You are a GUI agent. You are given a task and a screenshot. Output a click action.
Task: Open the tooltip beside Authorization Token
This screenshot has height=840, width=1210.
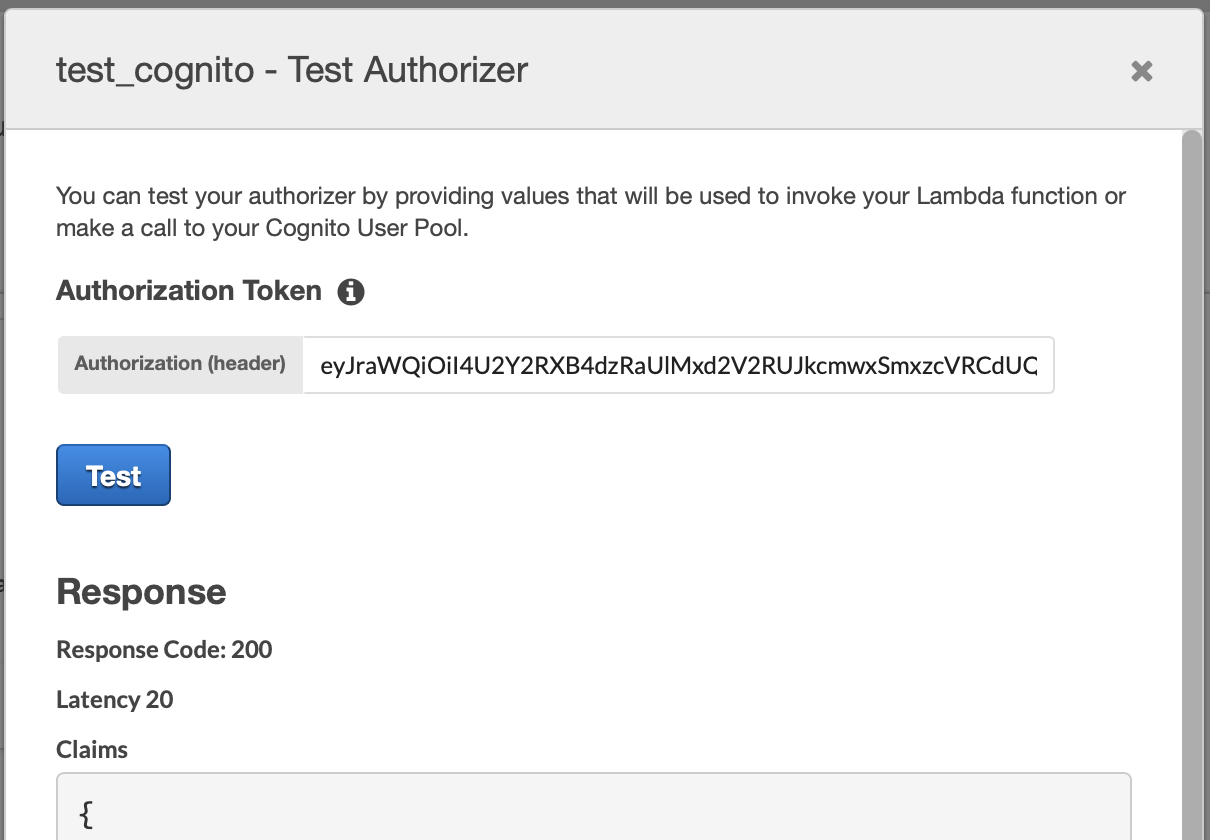352,291
